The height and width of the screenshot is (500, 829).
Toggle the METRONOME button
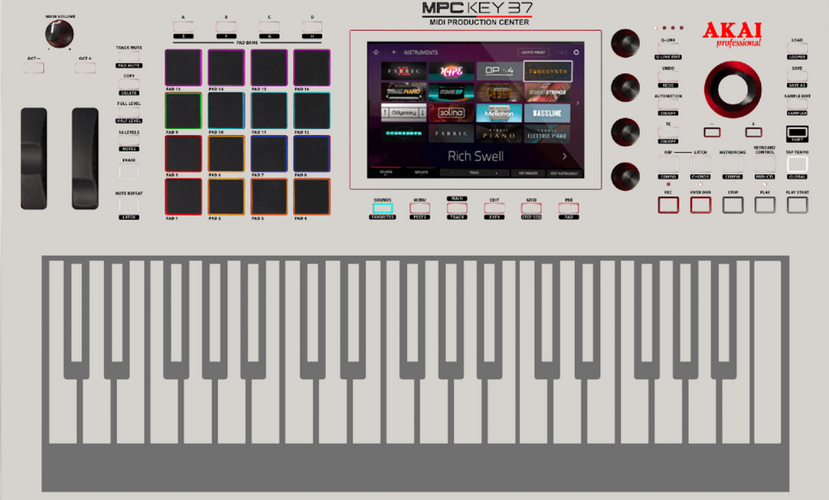point(733,164)
